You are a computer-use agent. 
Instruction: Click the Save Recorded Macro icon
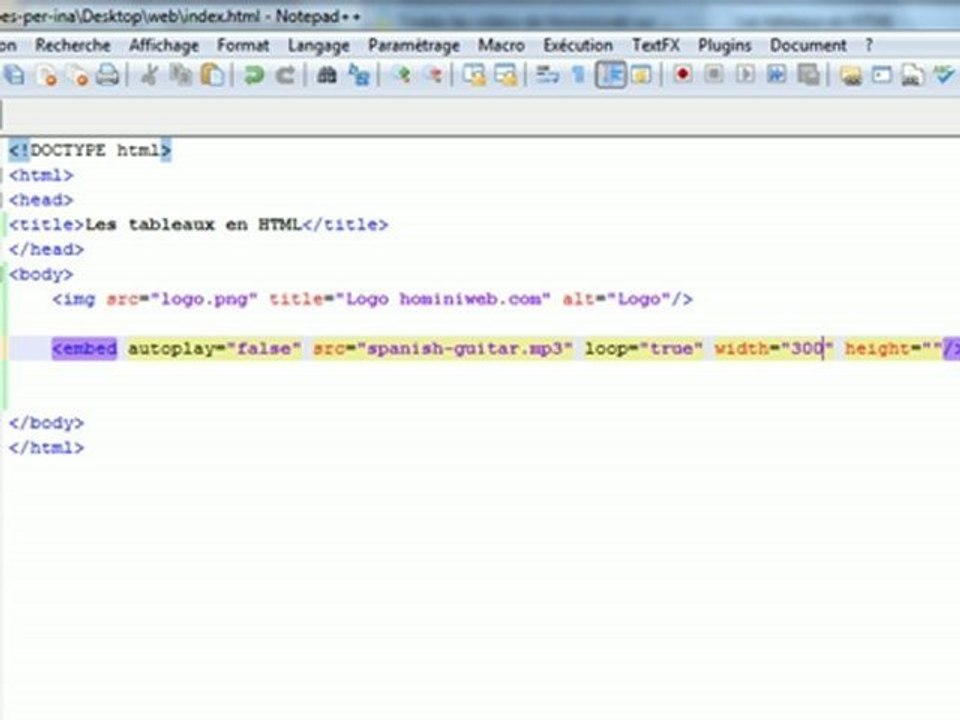coord(808,75)
